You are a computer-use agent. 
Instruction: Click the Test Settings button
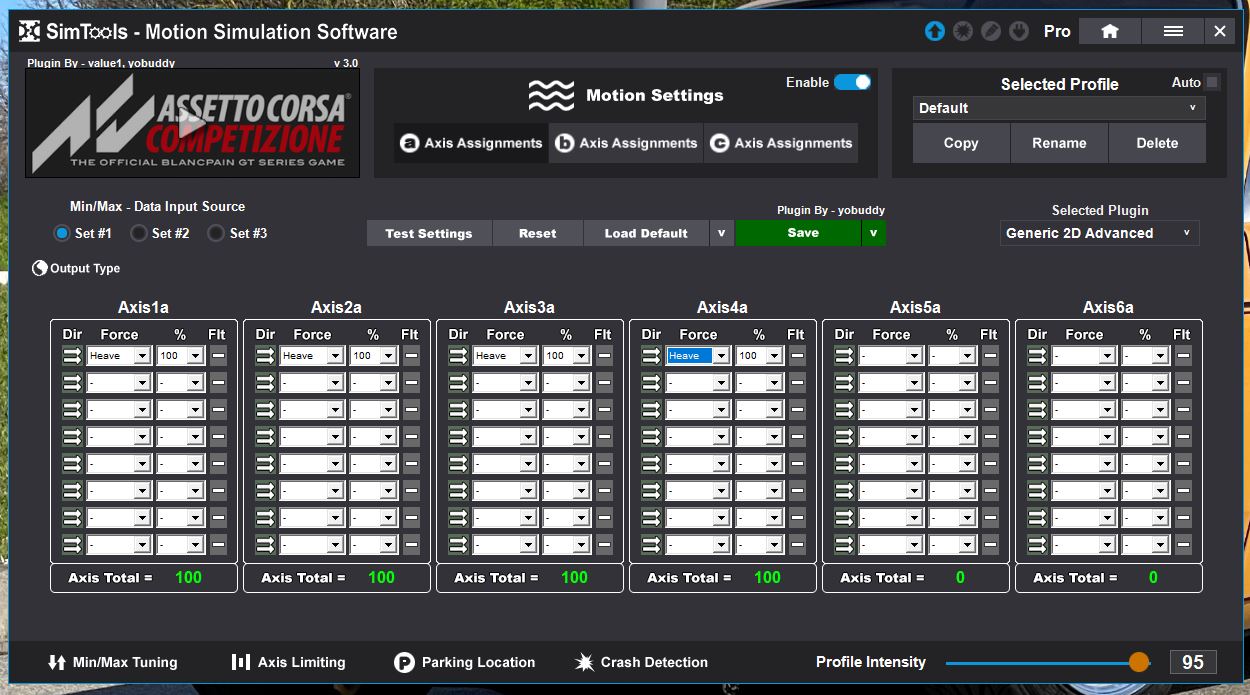(429, 233)
